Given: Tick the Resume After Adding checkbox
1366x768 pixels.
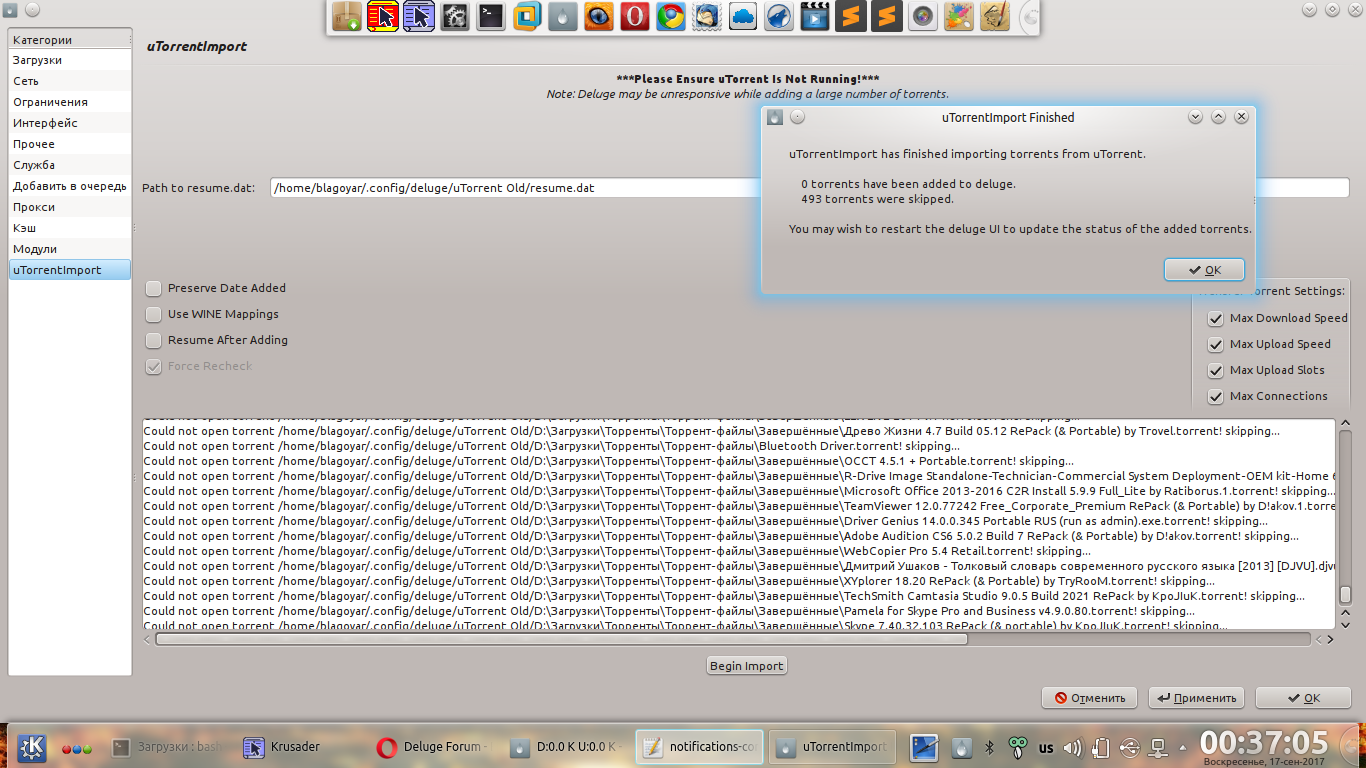Looking at the screenshot, I should 153,340.
